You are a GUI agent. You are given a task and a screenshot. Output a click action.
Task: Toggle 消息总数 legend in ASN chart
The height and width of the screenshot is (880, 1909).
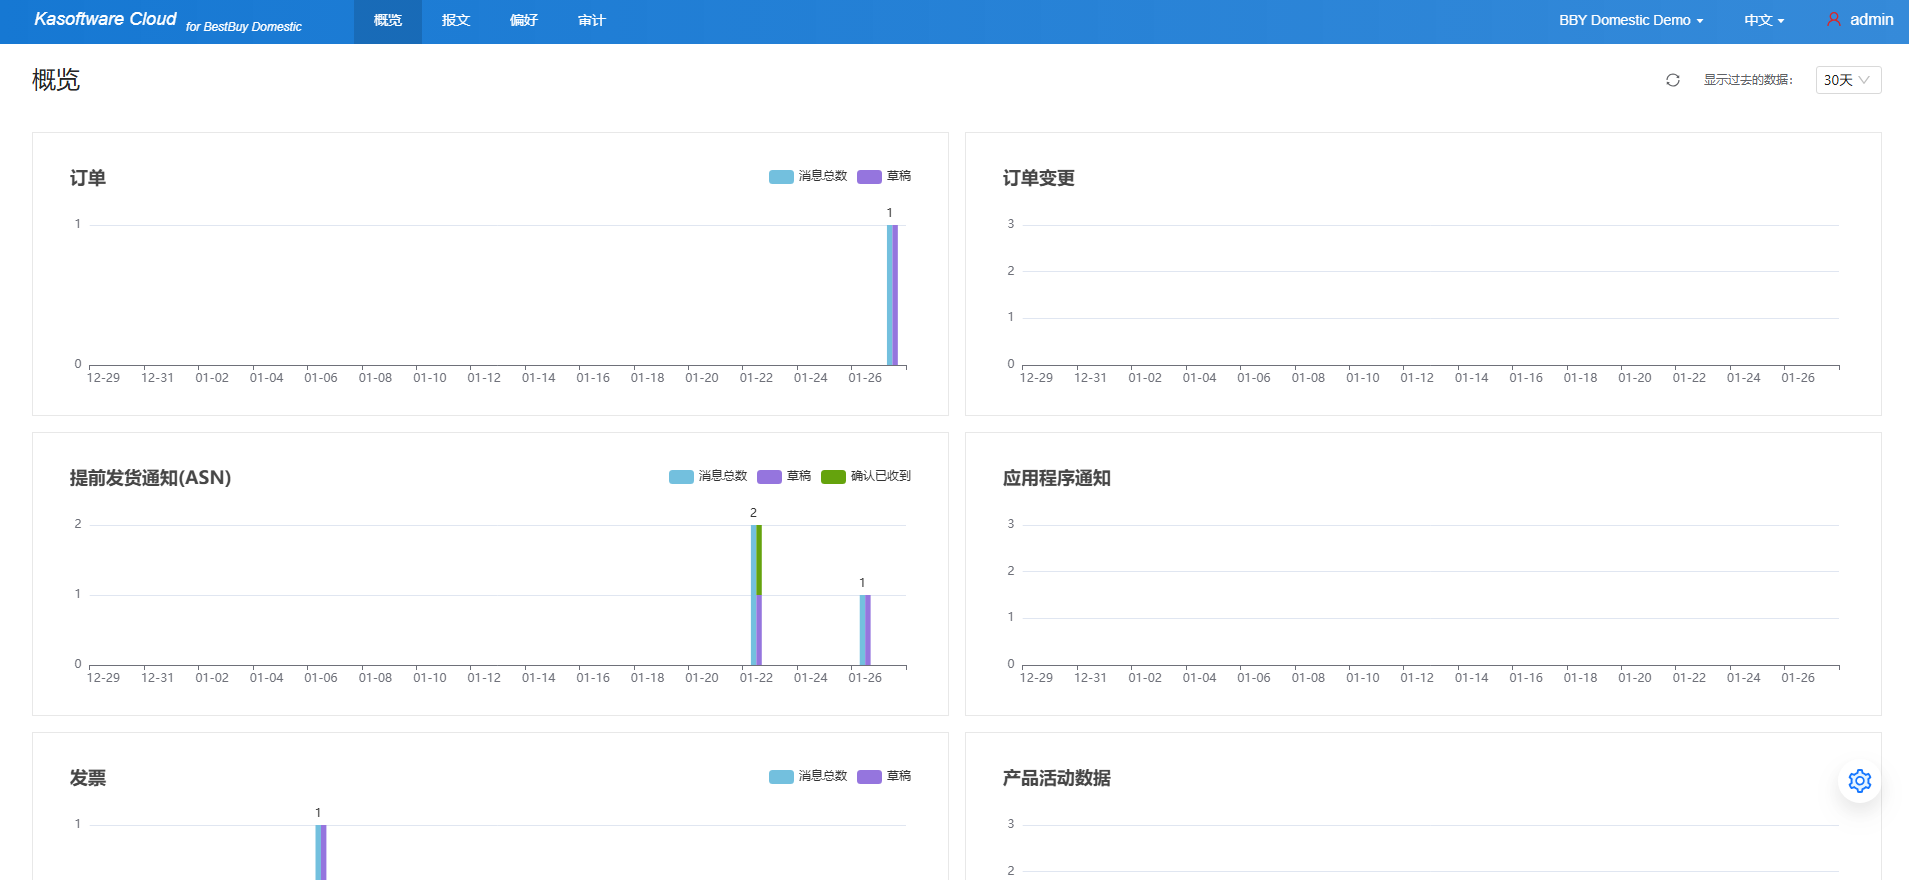708,477
